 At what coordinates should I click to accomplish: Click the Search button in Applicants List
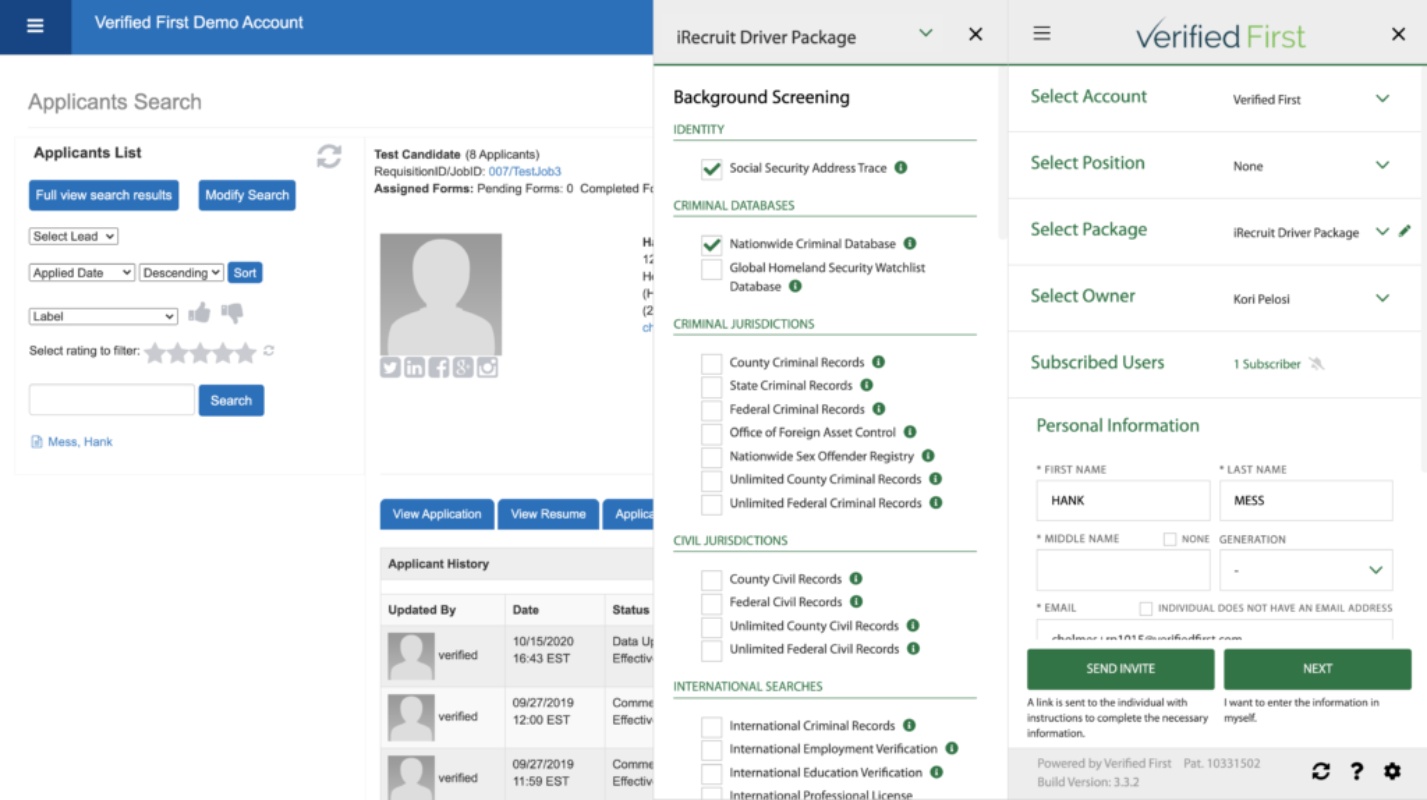(231, 400)
